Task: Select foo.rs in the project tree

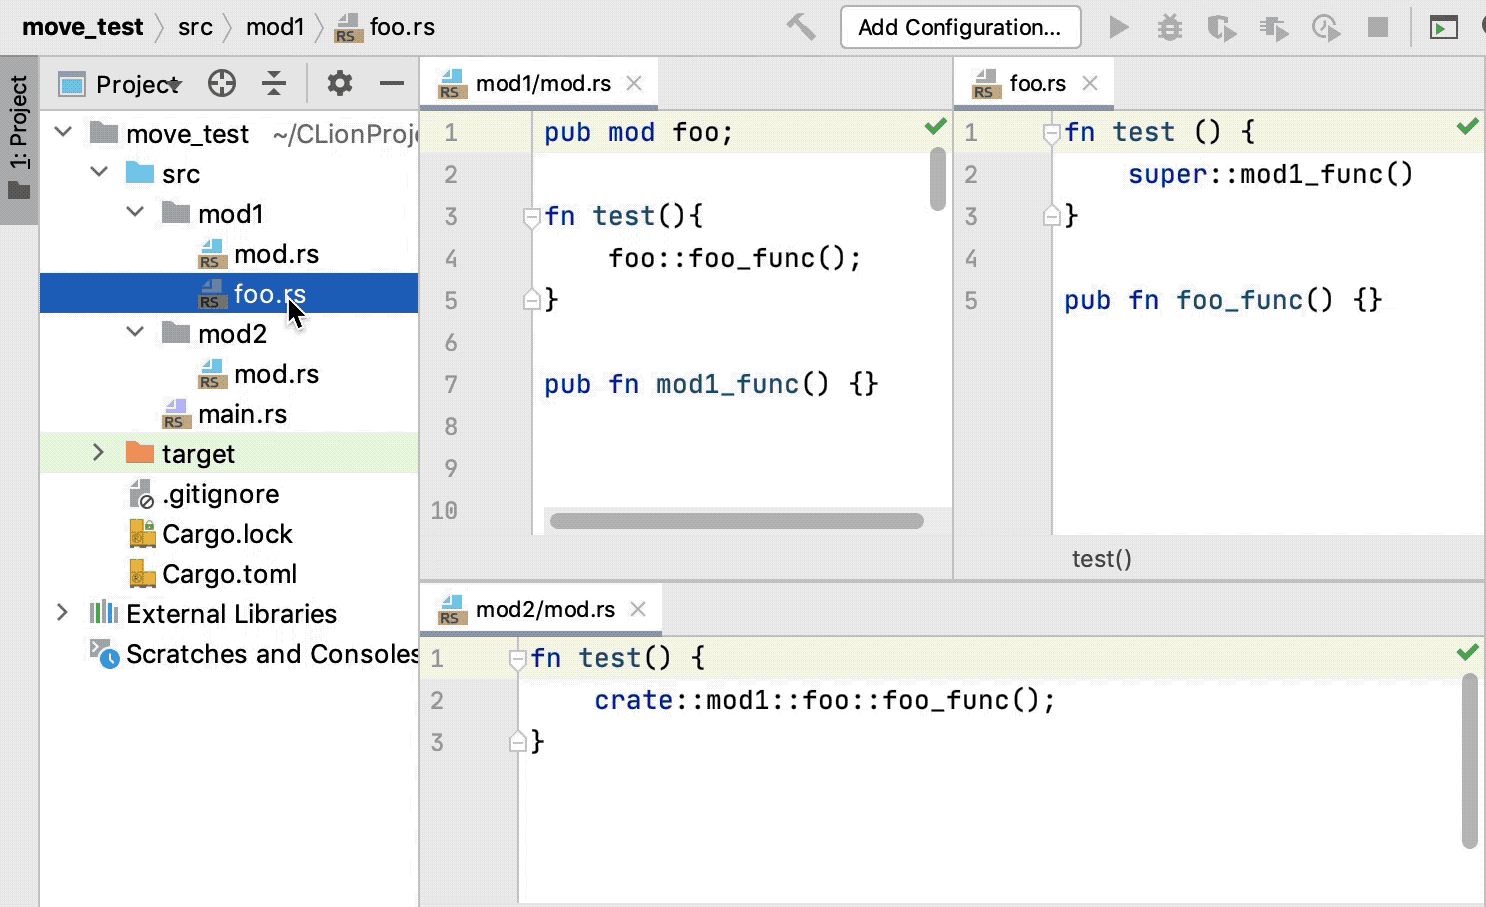Action: 229,293
